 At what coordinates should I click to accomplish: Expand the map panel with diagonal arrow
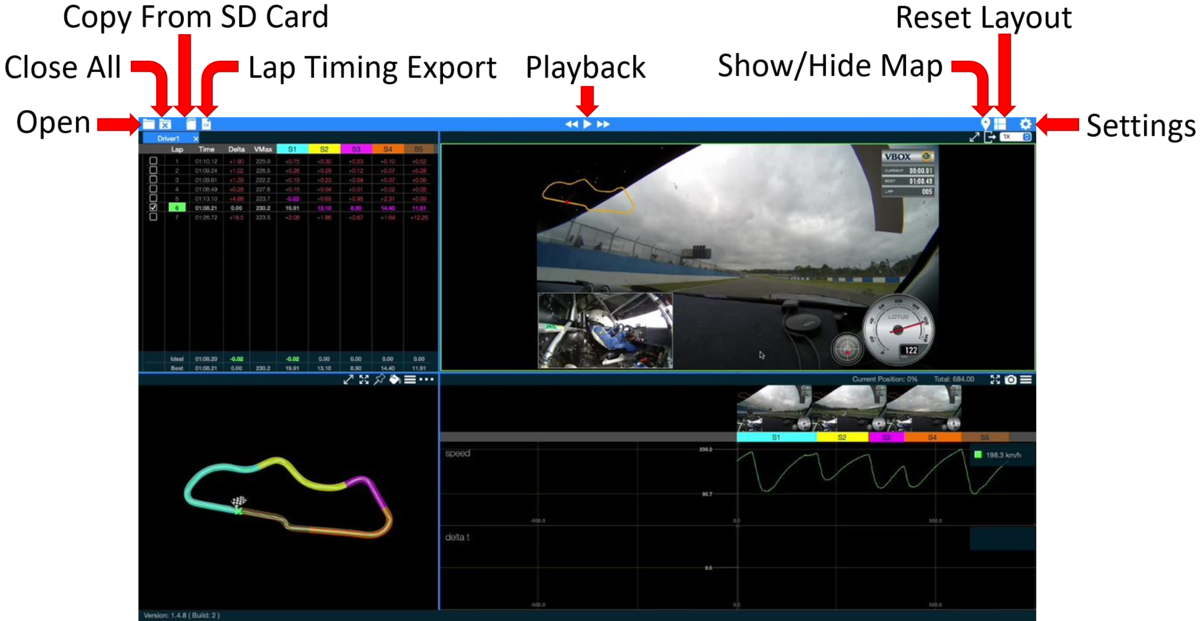tap(348, 380)
